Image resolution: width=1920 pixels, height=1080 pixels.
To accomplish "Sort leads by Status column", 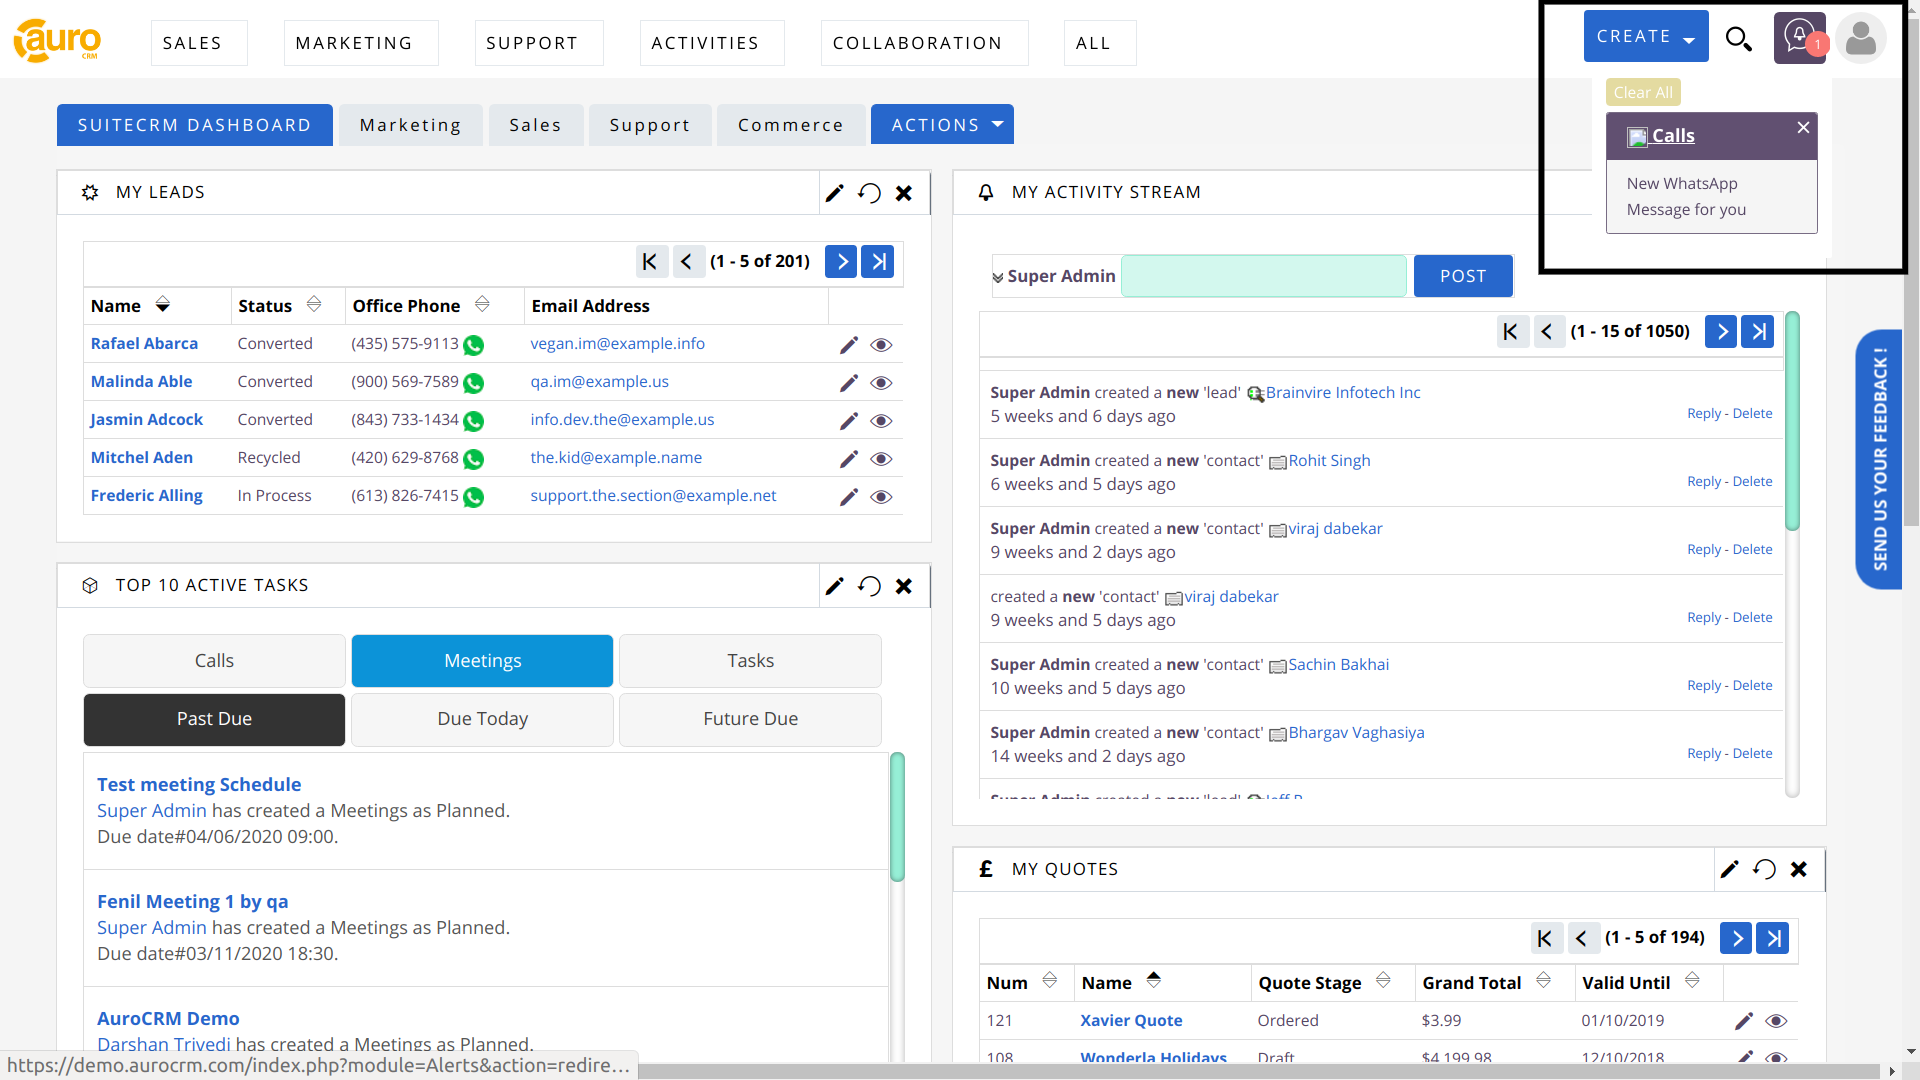I will pyautogui.click(x=314, y=305).
